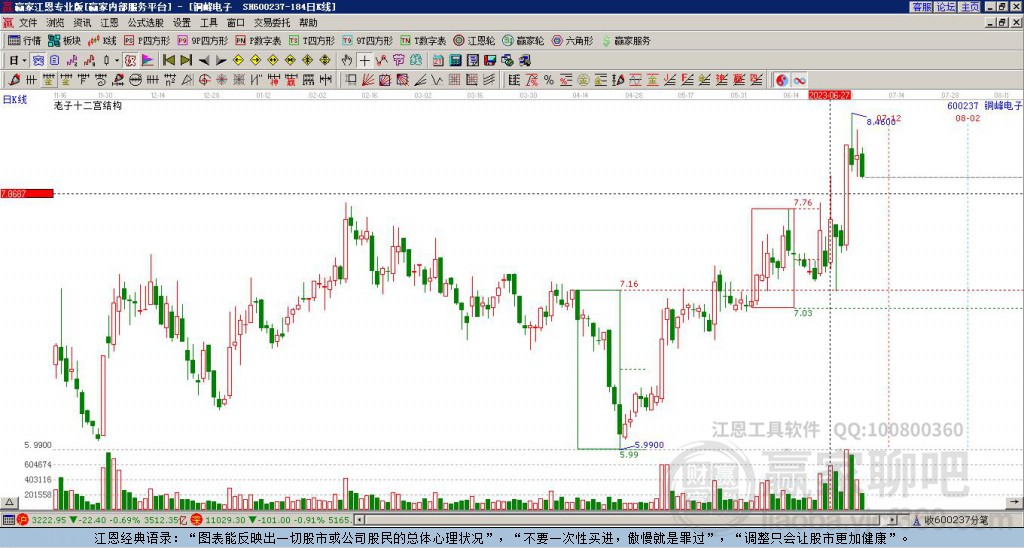This screenshot has width=1024, height=548.
Task: Open the 9P四方形 tool
Action: click(202, 40)
